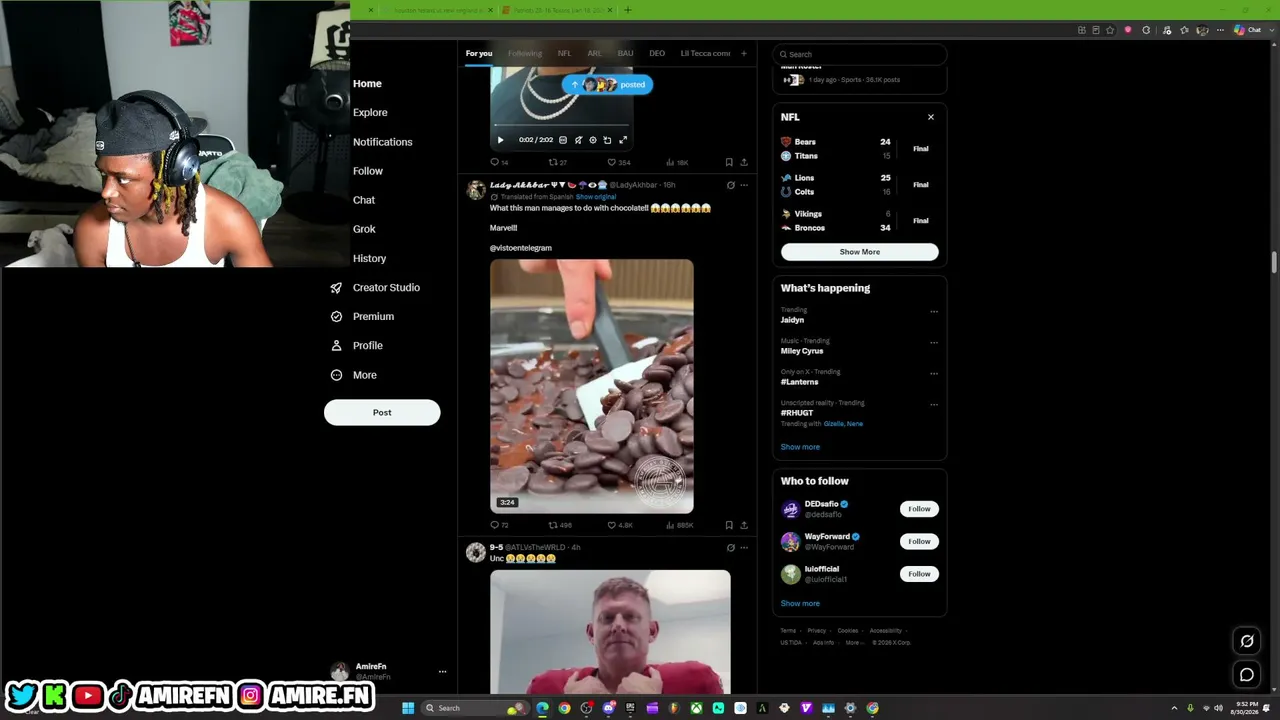Play the chocolate video thumbnail
The height and width of the screenshot is (720, 1280).
592,387
